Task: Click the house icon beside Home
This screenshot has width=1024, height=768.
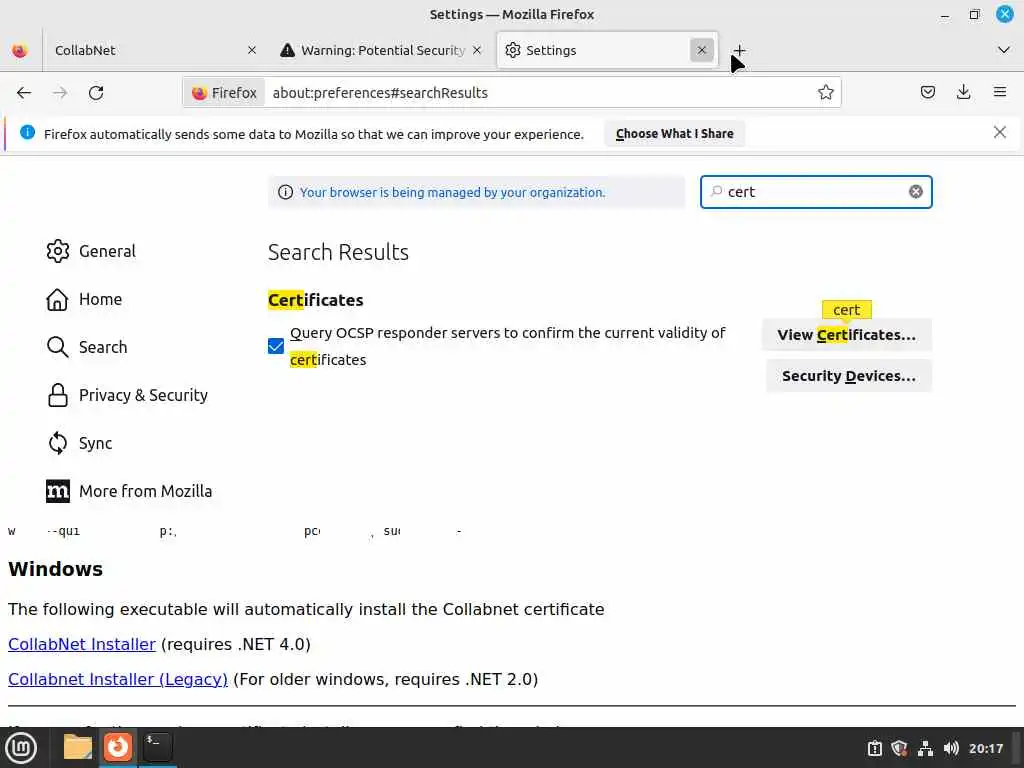Action: 57,299
